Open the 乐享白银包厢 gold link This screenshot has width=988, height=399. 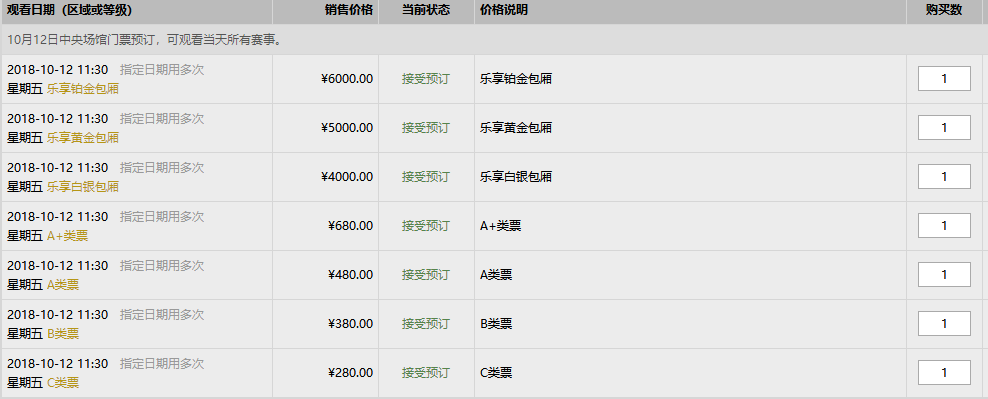click(x=83, y=187)
